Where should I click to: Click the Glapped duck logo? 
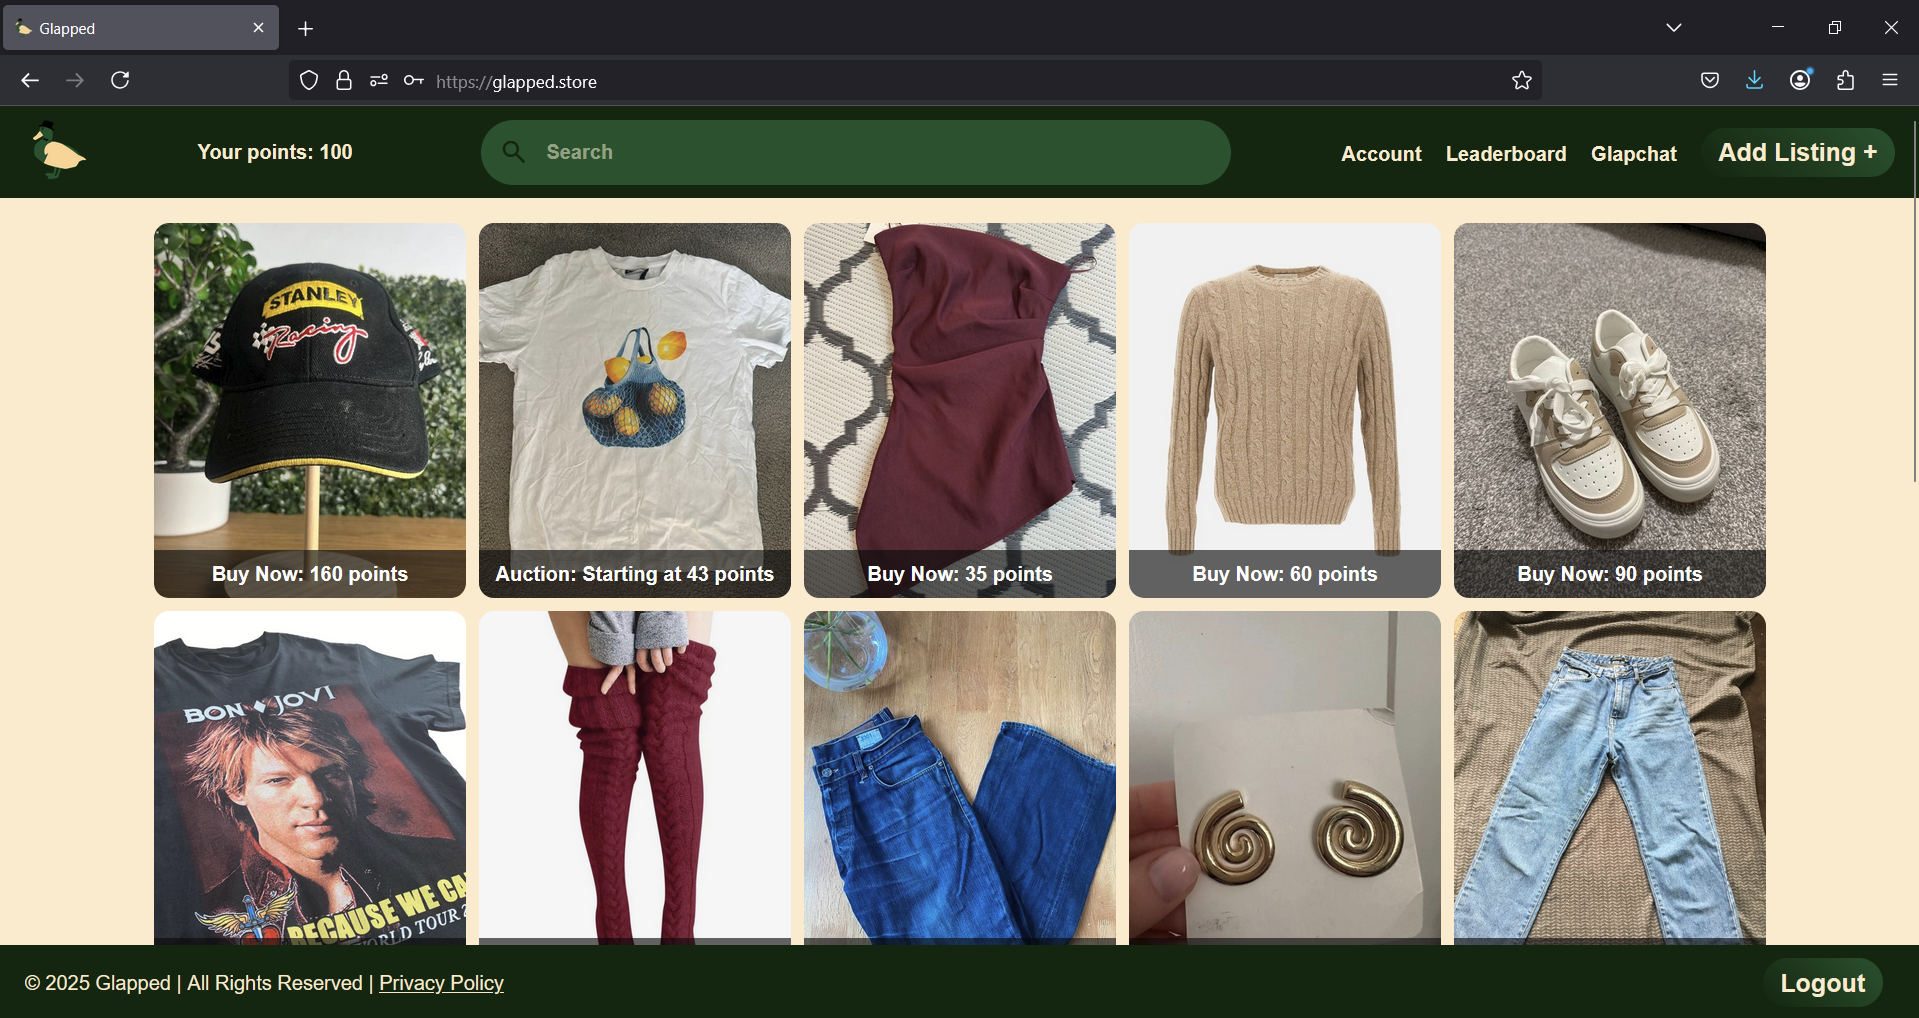tap(58, 151)
